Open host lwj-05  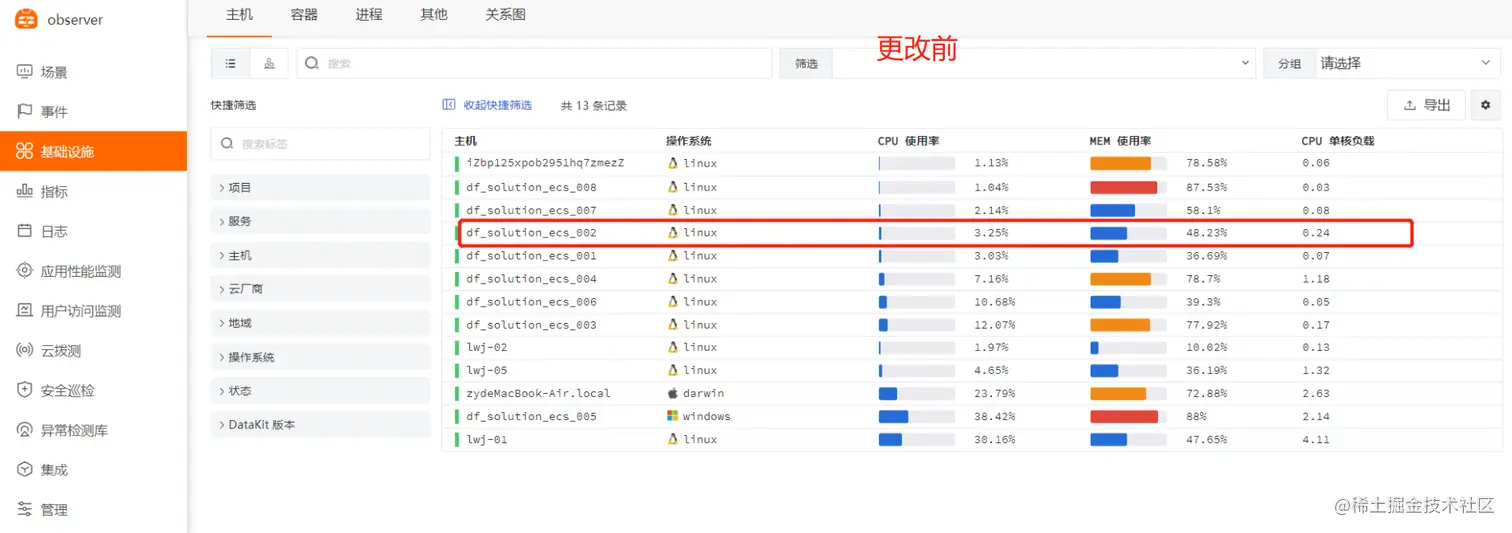(x=487, y=370)
